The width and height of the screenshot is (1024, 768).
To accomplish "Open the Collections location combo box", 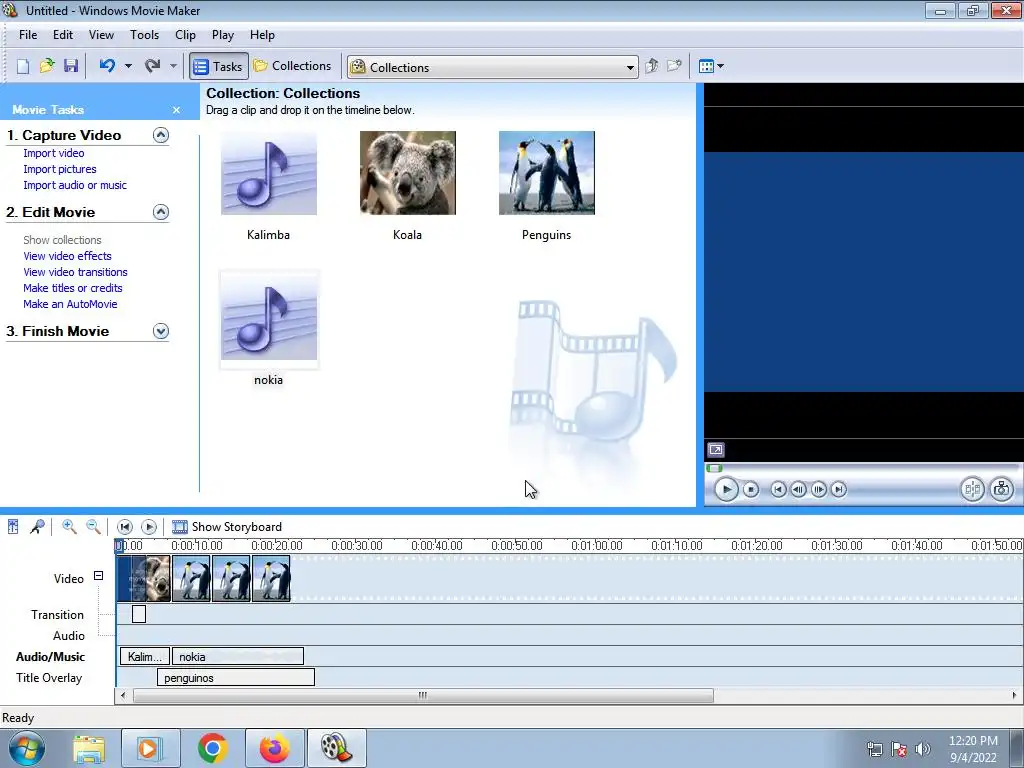I will (492, 67).
